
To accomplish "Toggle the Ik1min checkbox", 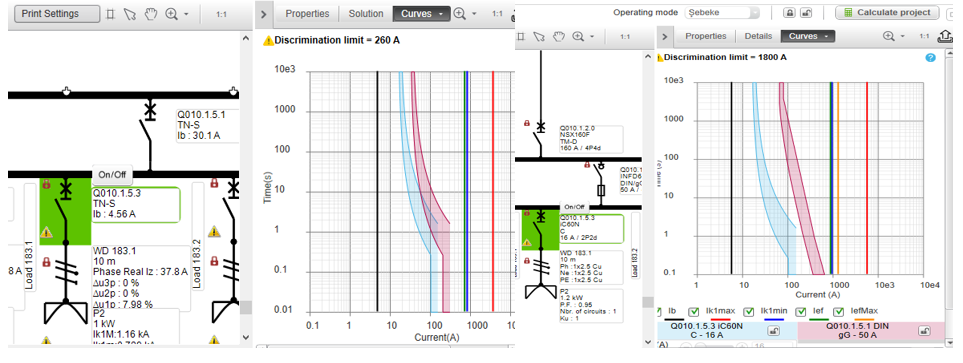I will (x=749, y=311).
